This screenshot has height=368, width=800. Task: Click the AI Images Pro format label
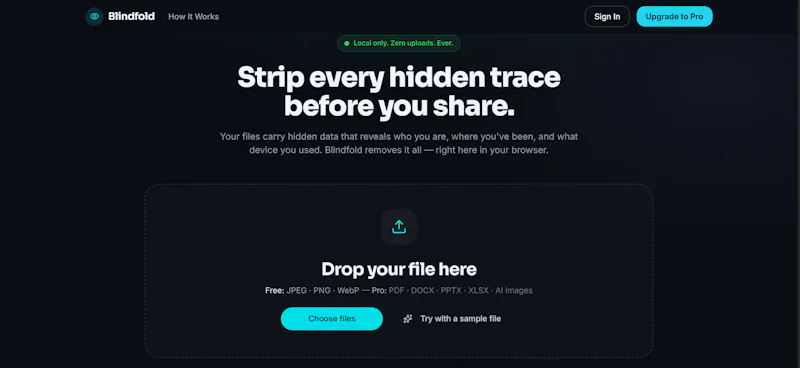point(514,290)
